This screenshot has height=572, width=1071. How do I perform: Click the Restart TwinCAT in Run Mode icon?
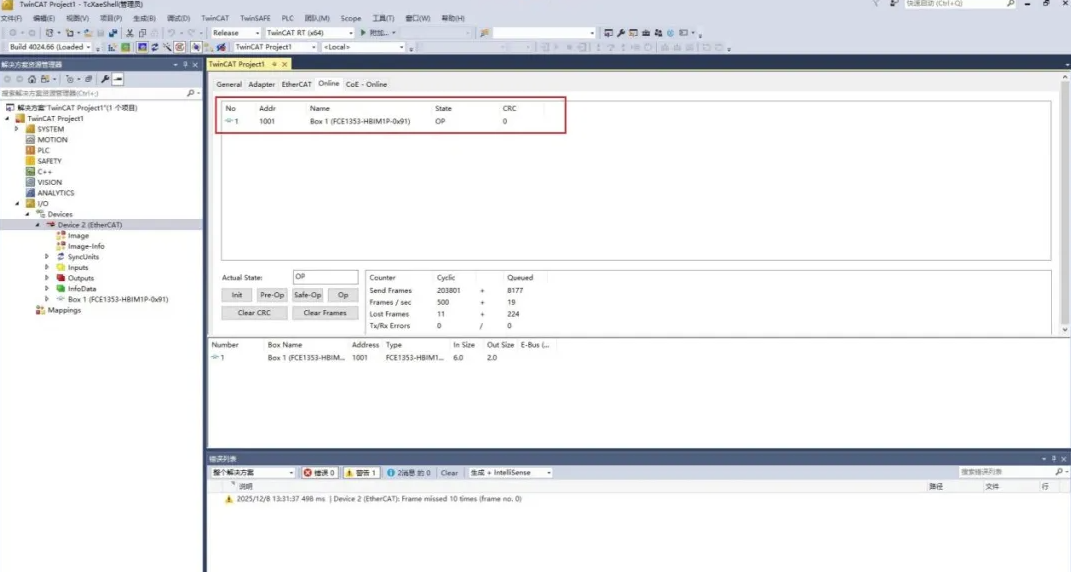pos(125,47)
